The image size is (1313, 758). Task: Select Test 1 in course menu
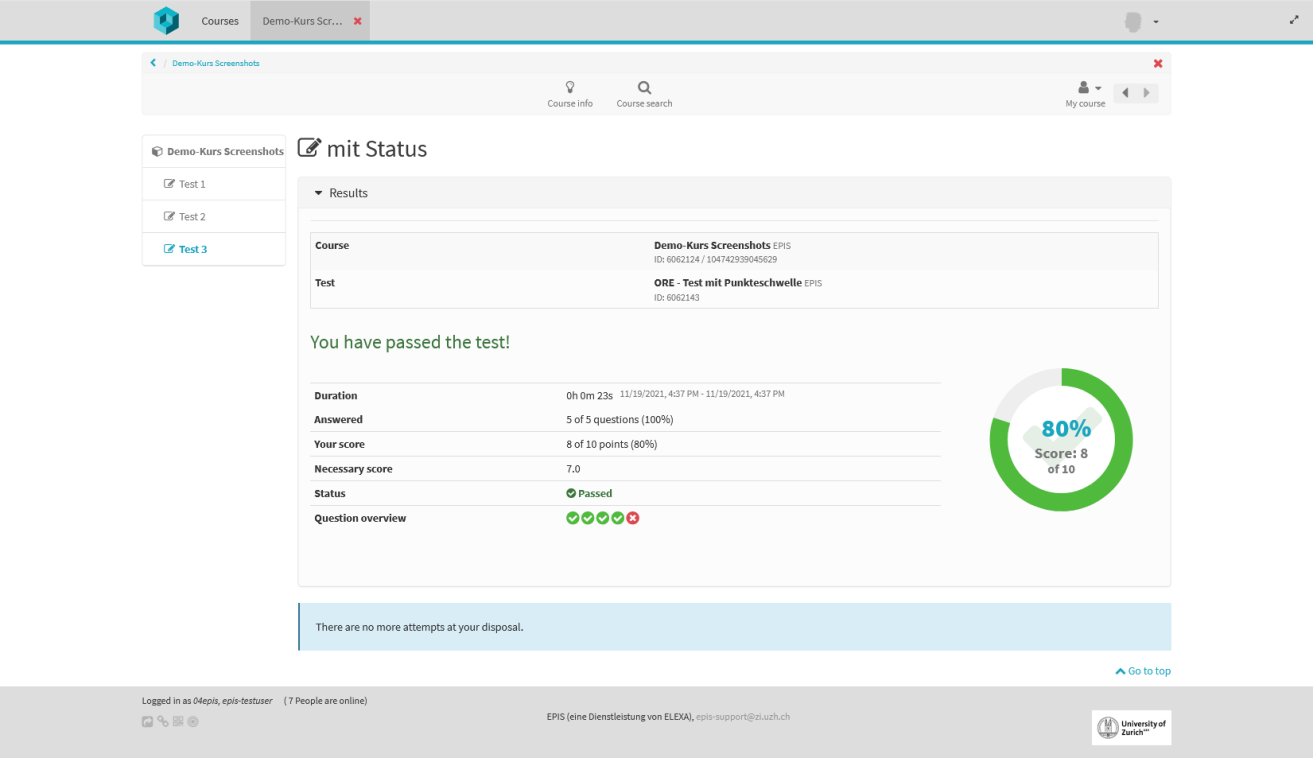pos(192,184)
